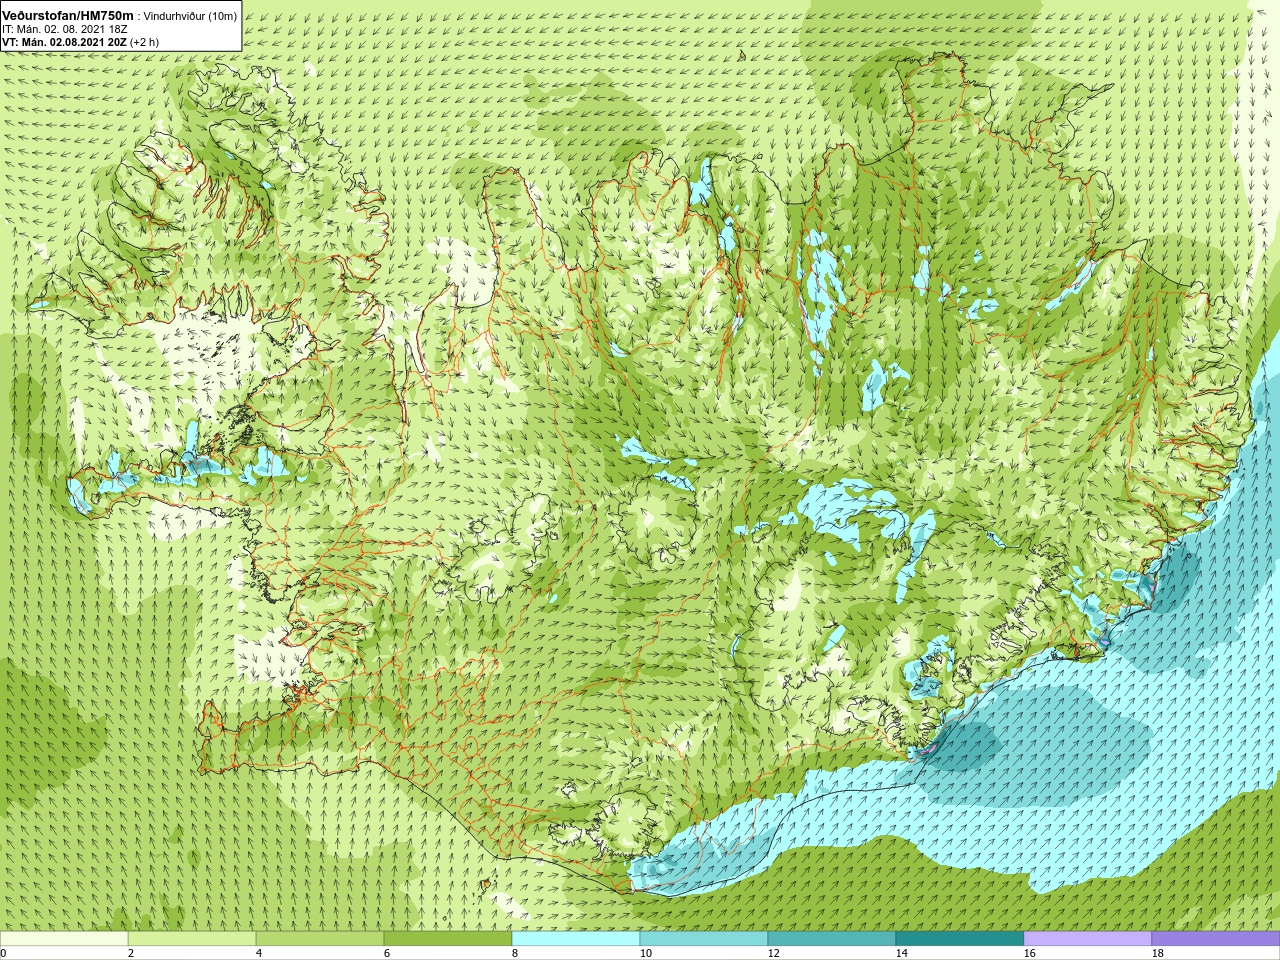This screenshot has width=1280, height=960.
Task: Select the 10–12 cyan legend swatch
Action: click(704, 939)
